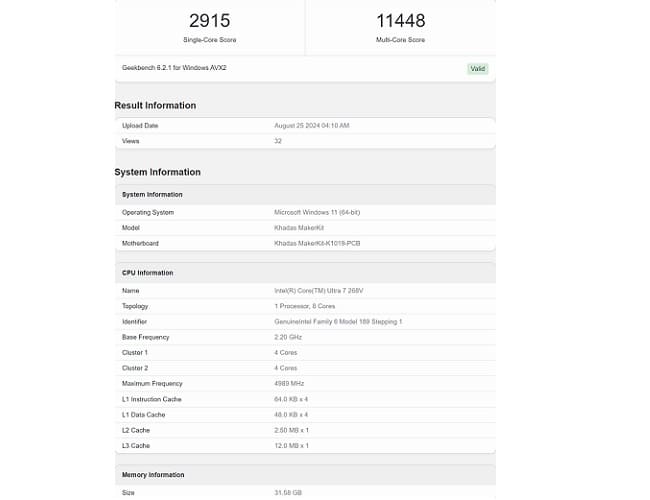
Task: Click the 'Single-Core Score' label
Action: (210, 40)
